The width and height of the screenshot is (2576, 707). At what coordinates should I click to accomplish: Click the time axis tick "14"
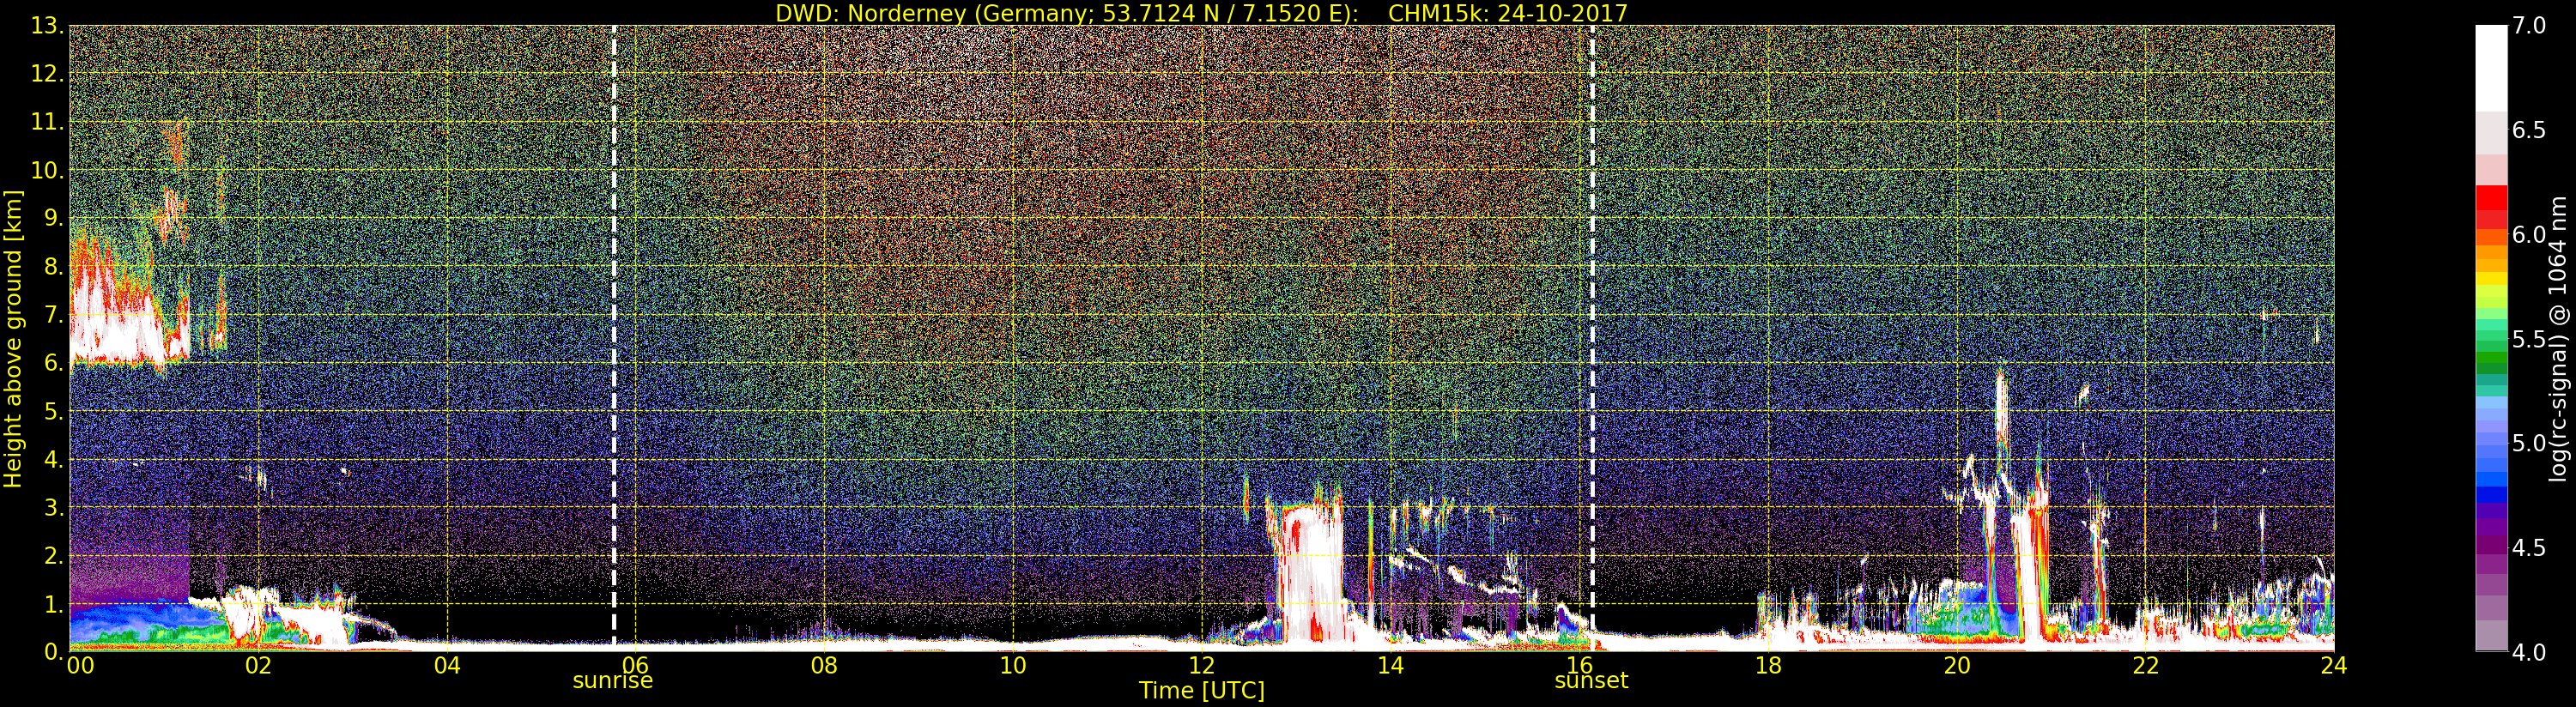pyautogui.click(x=1390, y=665)
